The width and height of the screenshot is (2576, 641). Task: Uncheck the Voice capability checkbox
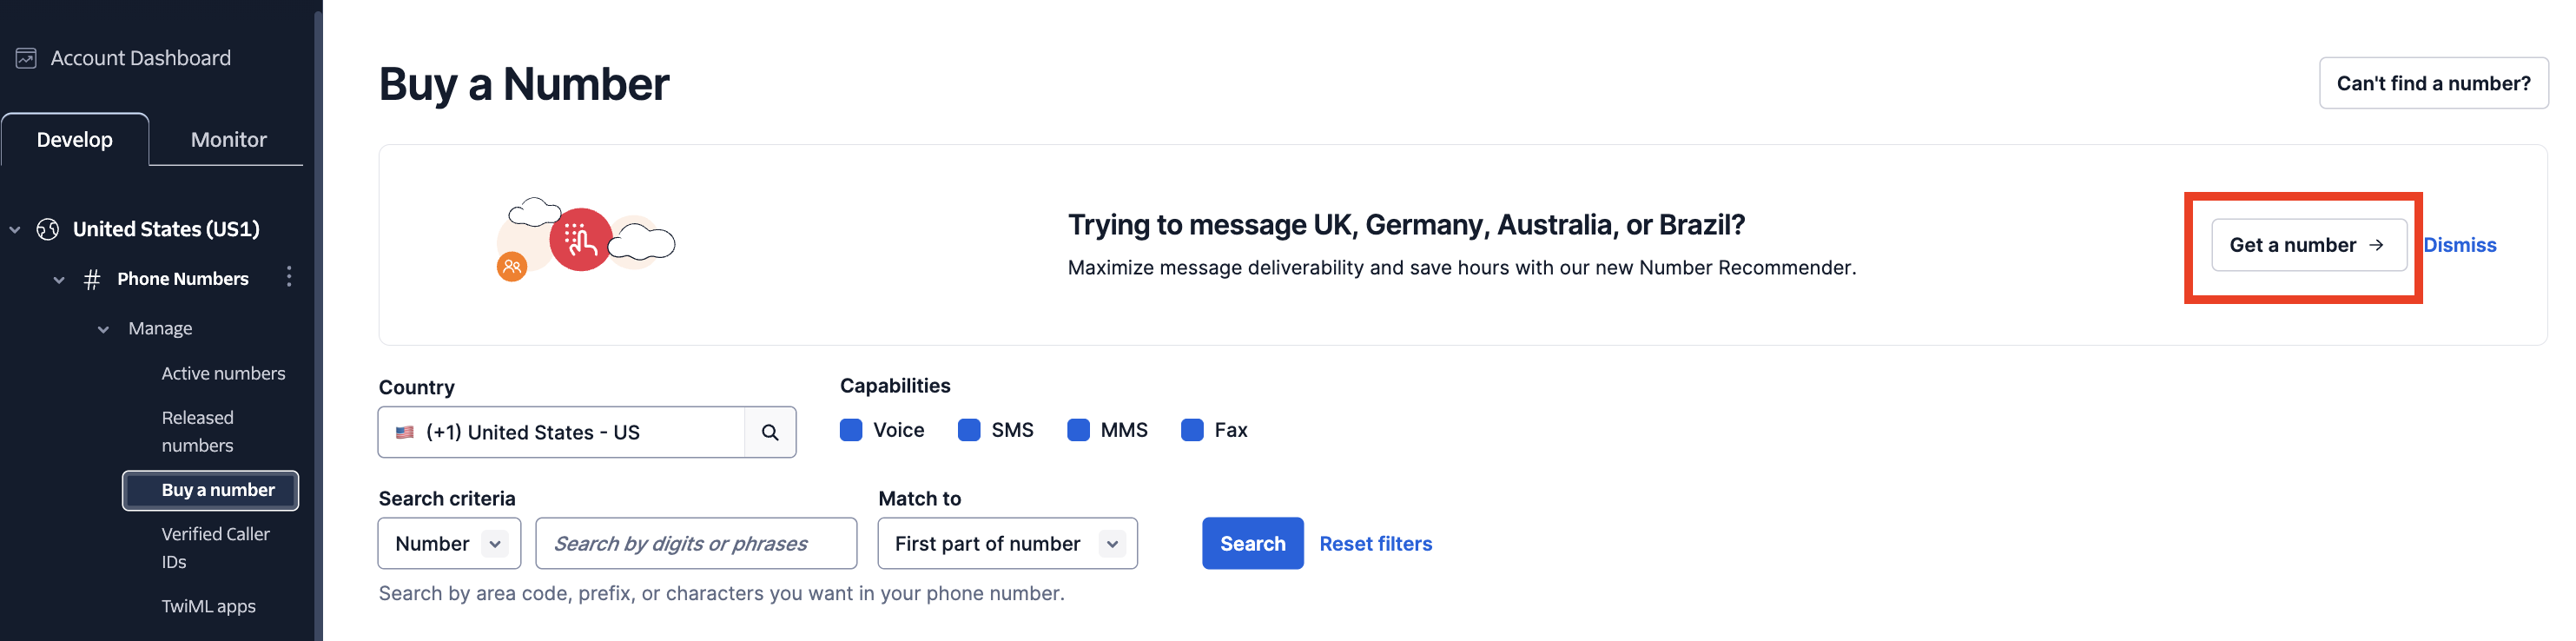pos(851,430)
